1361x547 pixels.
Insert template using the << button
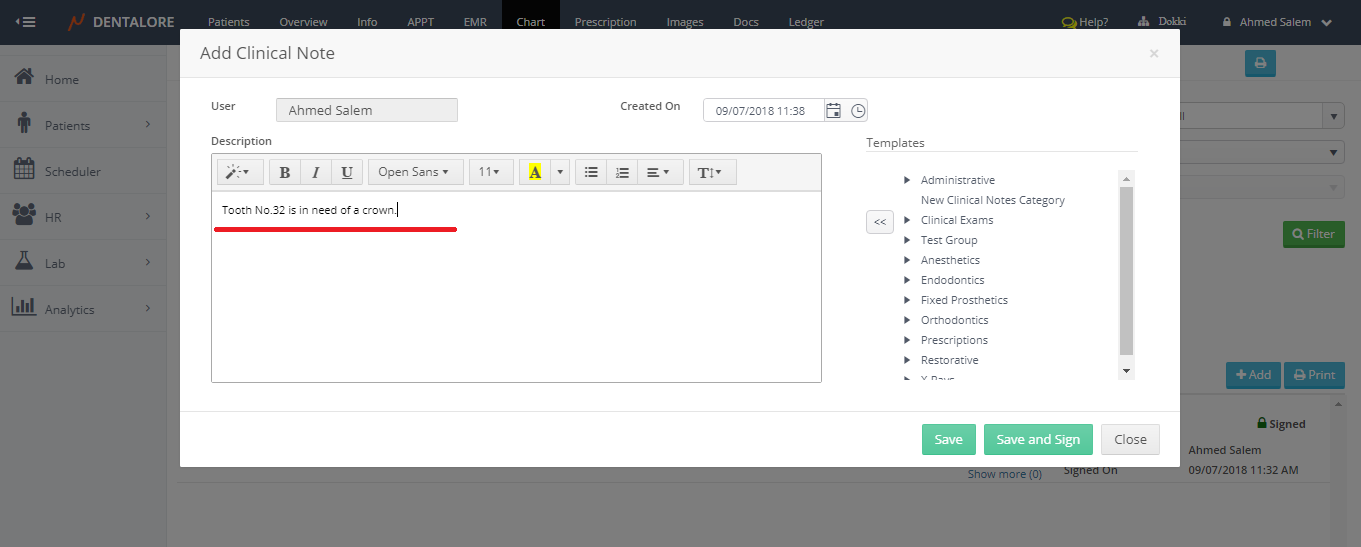tap(880, 222)
